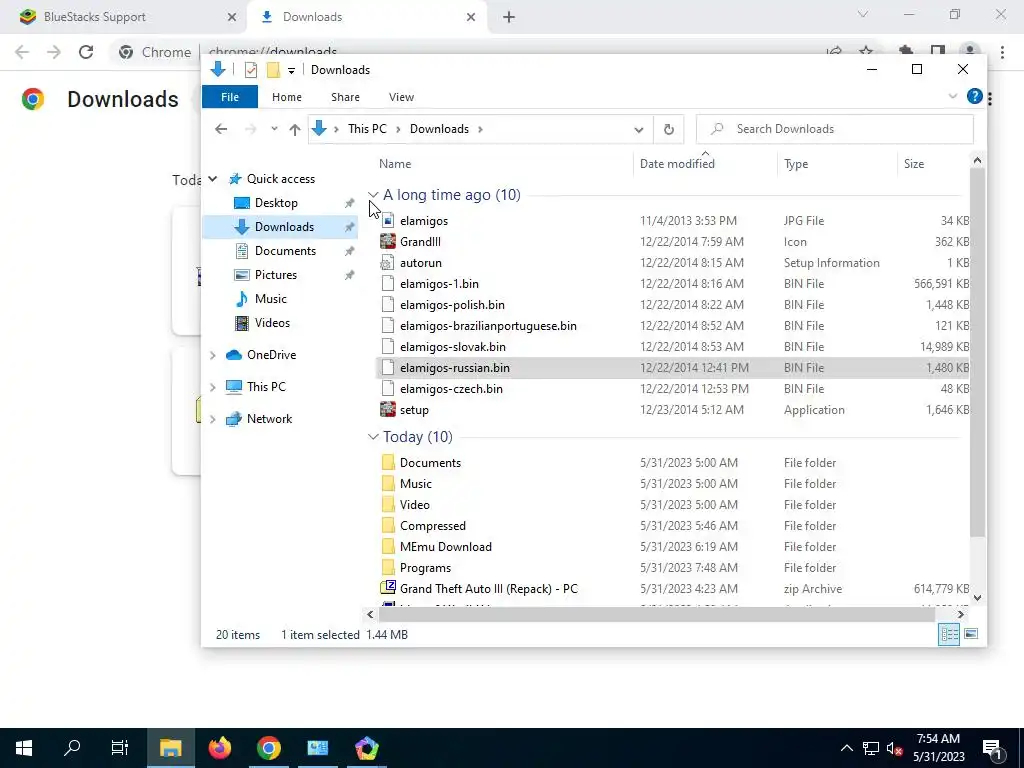Open the Windows Start menu
1024x768 pixels.
pos(24,748)
